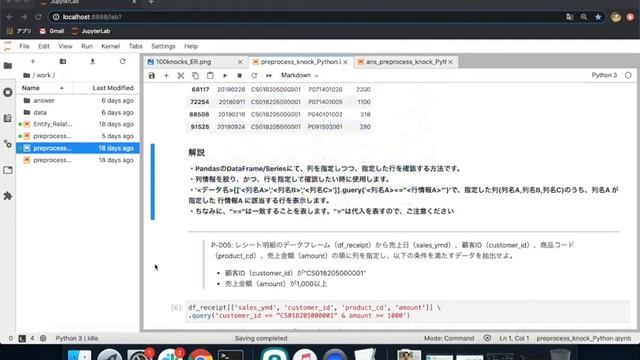Bookmark this page with the star icon
The height and width of the screenshot is (360, 640).
598,17
